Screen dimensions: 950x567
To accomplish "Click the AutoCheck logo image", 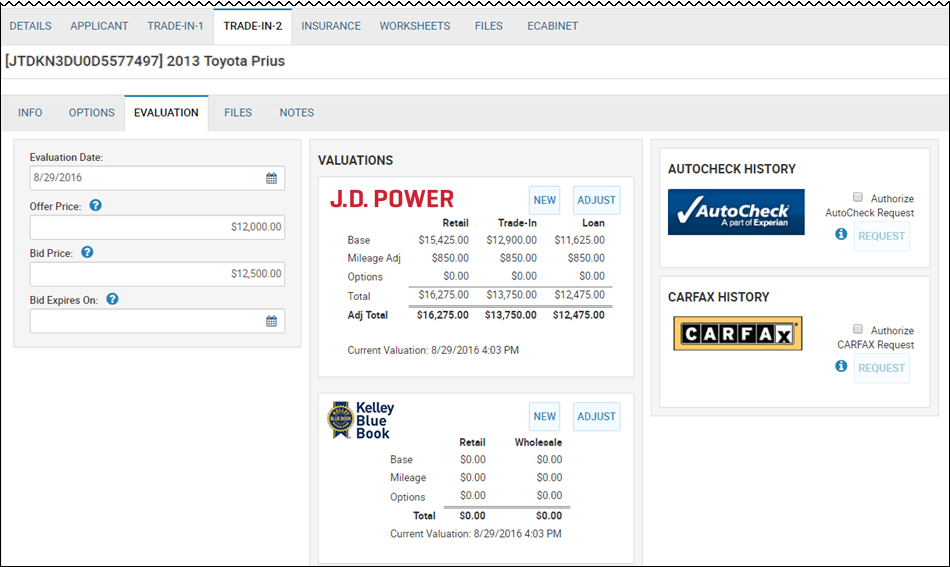I will point(736,212).
